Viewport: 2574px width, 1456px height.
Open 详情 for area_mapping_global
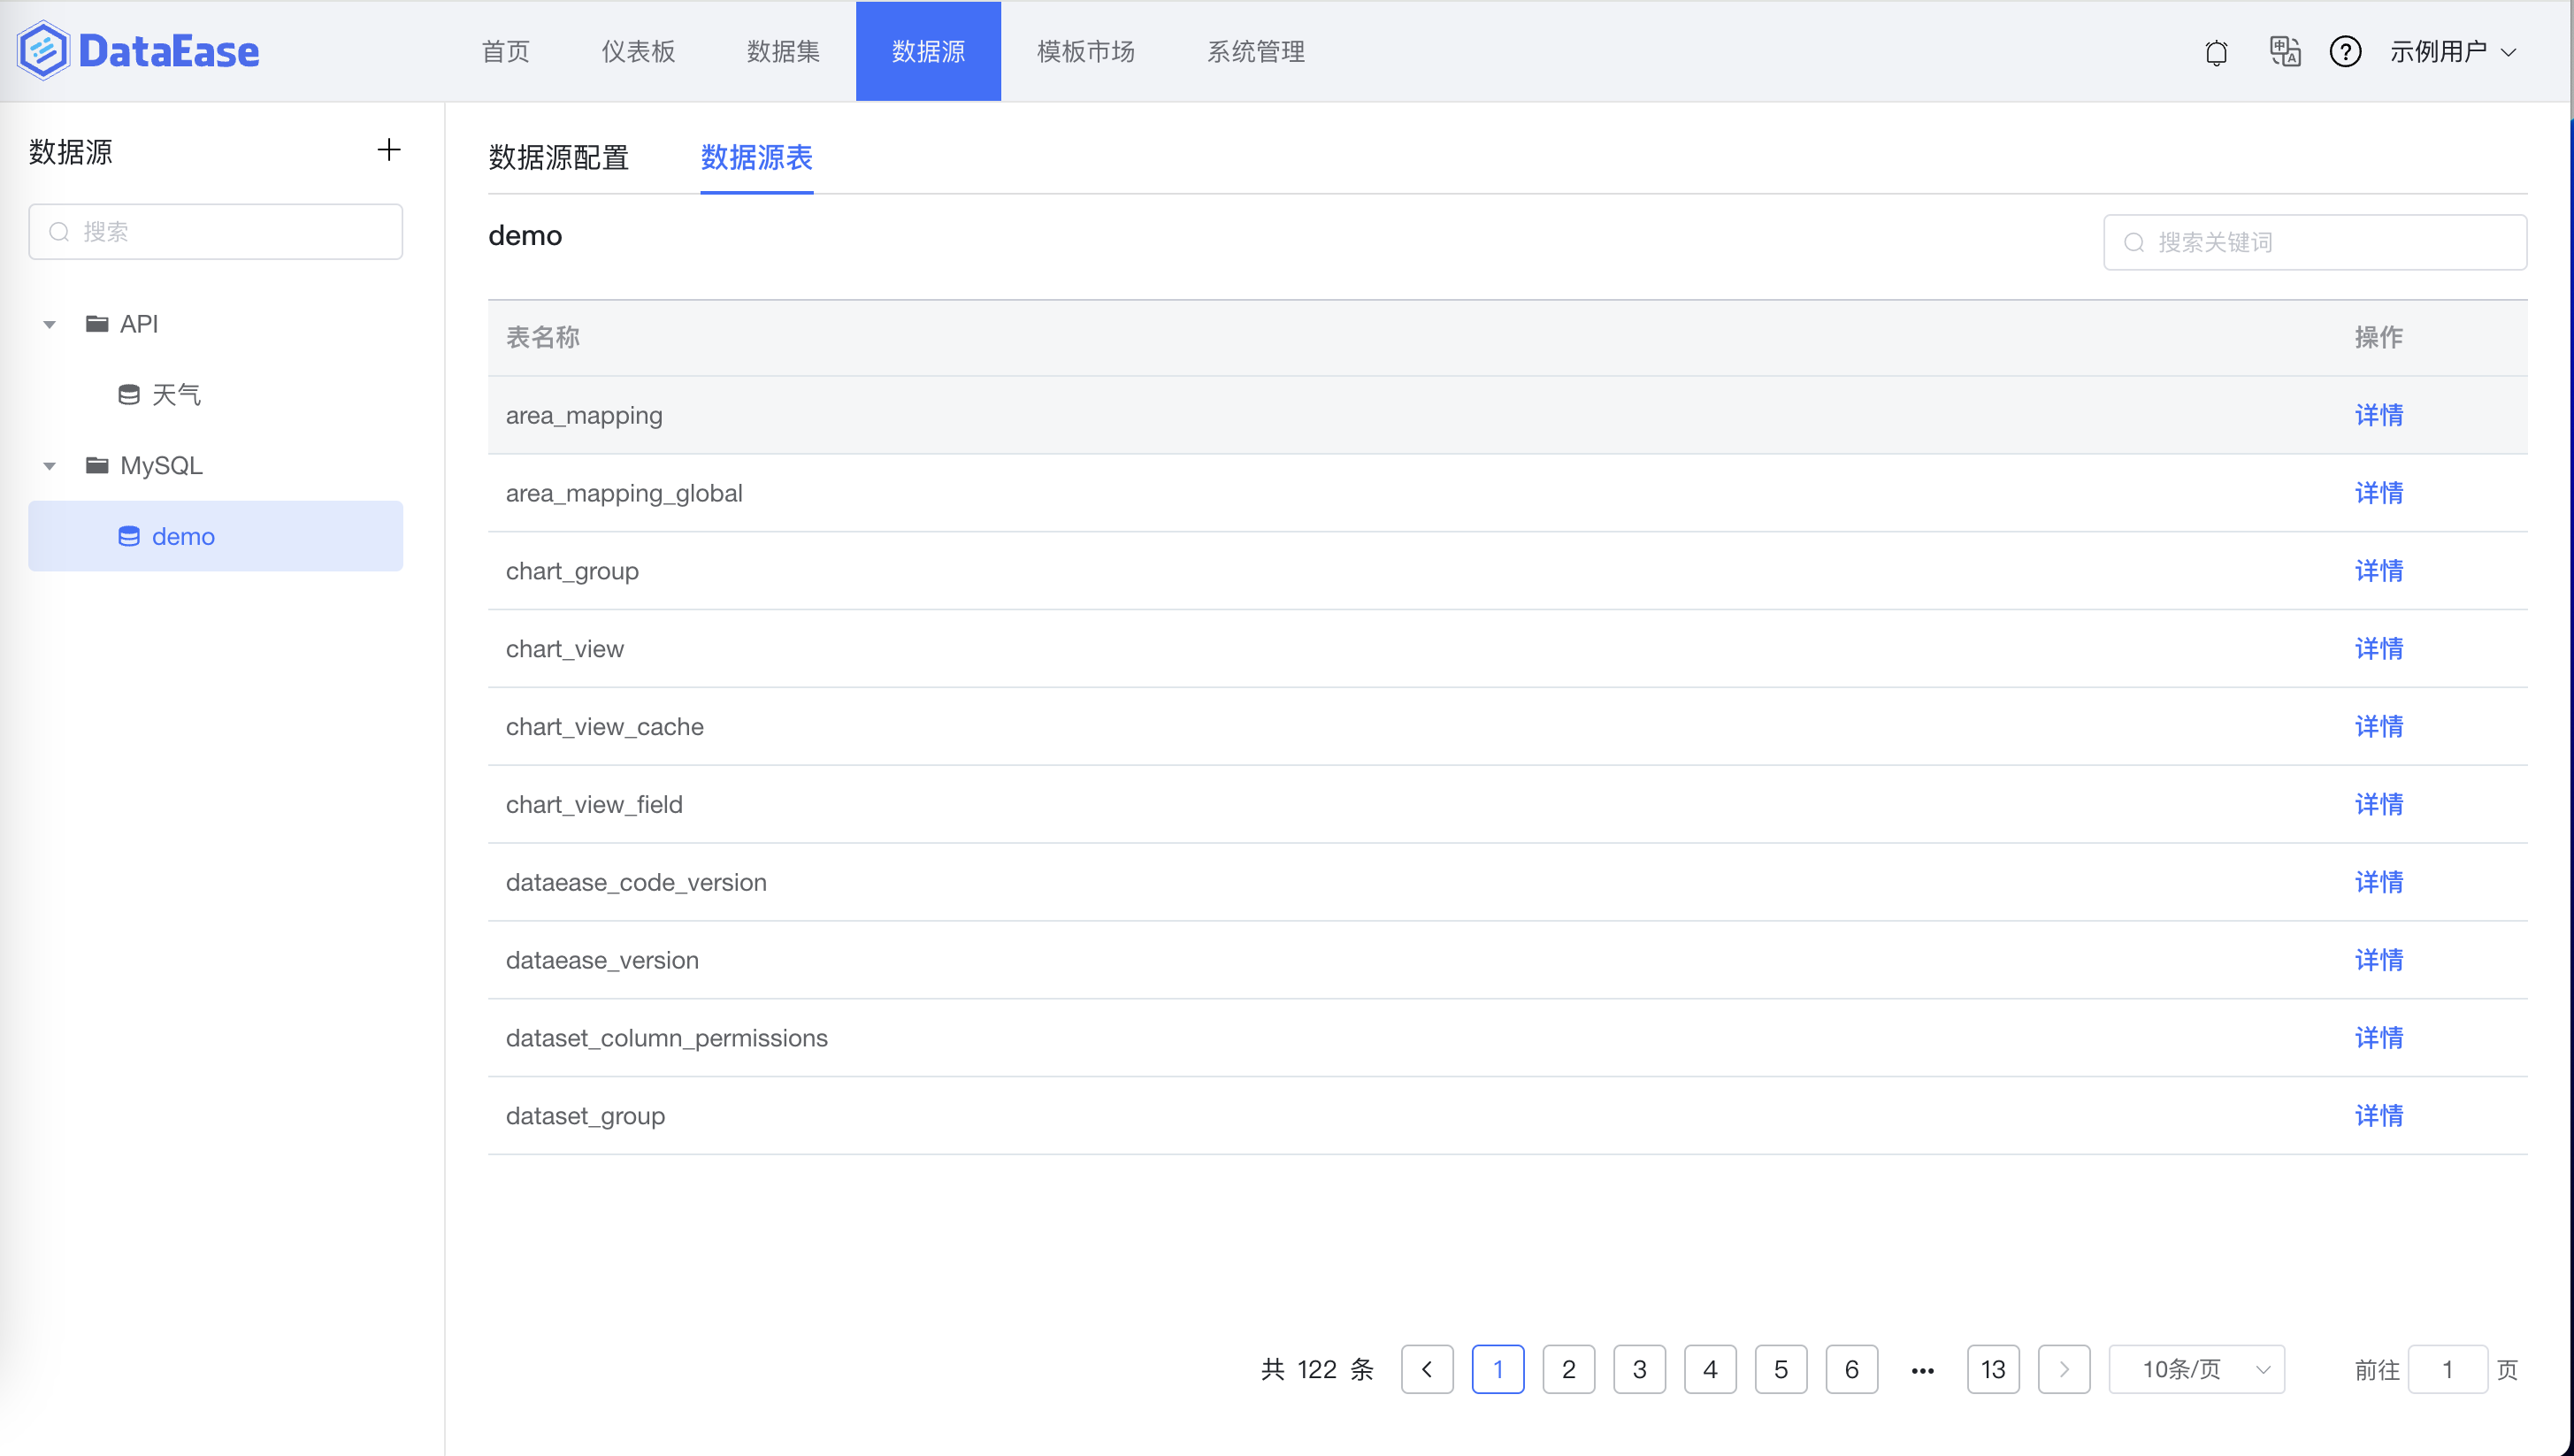click(x=2378, y=493)
